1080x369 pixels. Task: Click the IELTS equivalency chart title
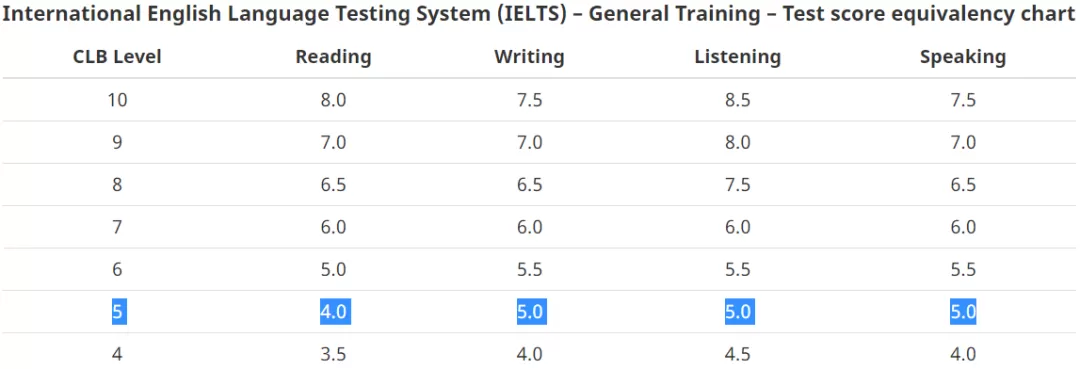click(539, 15)
